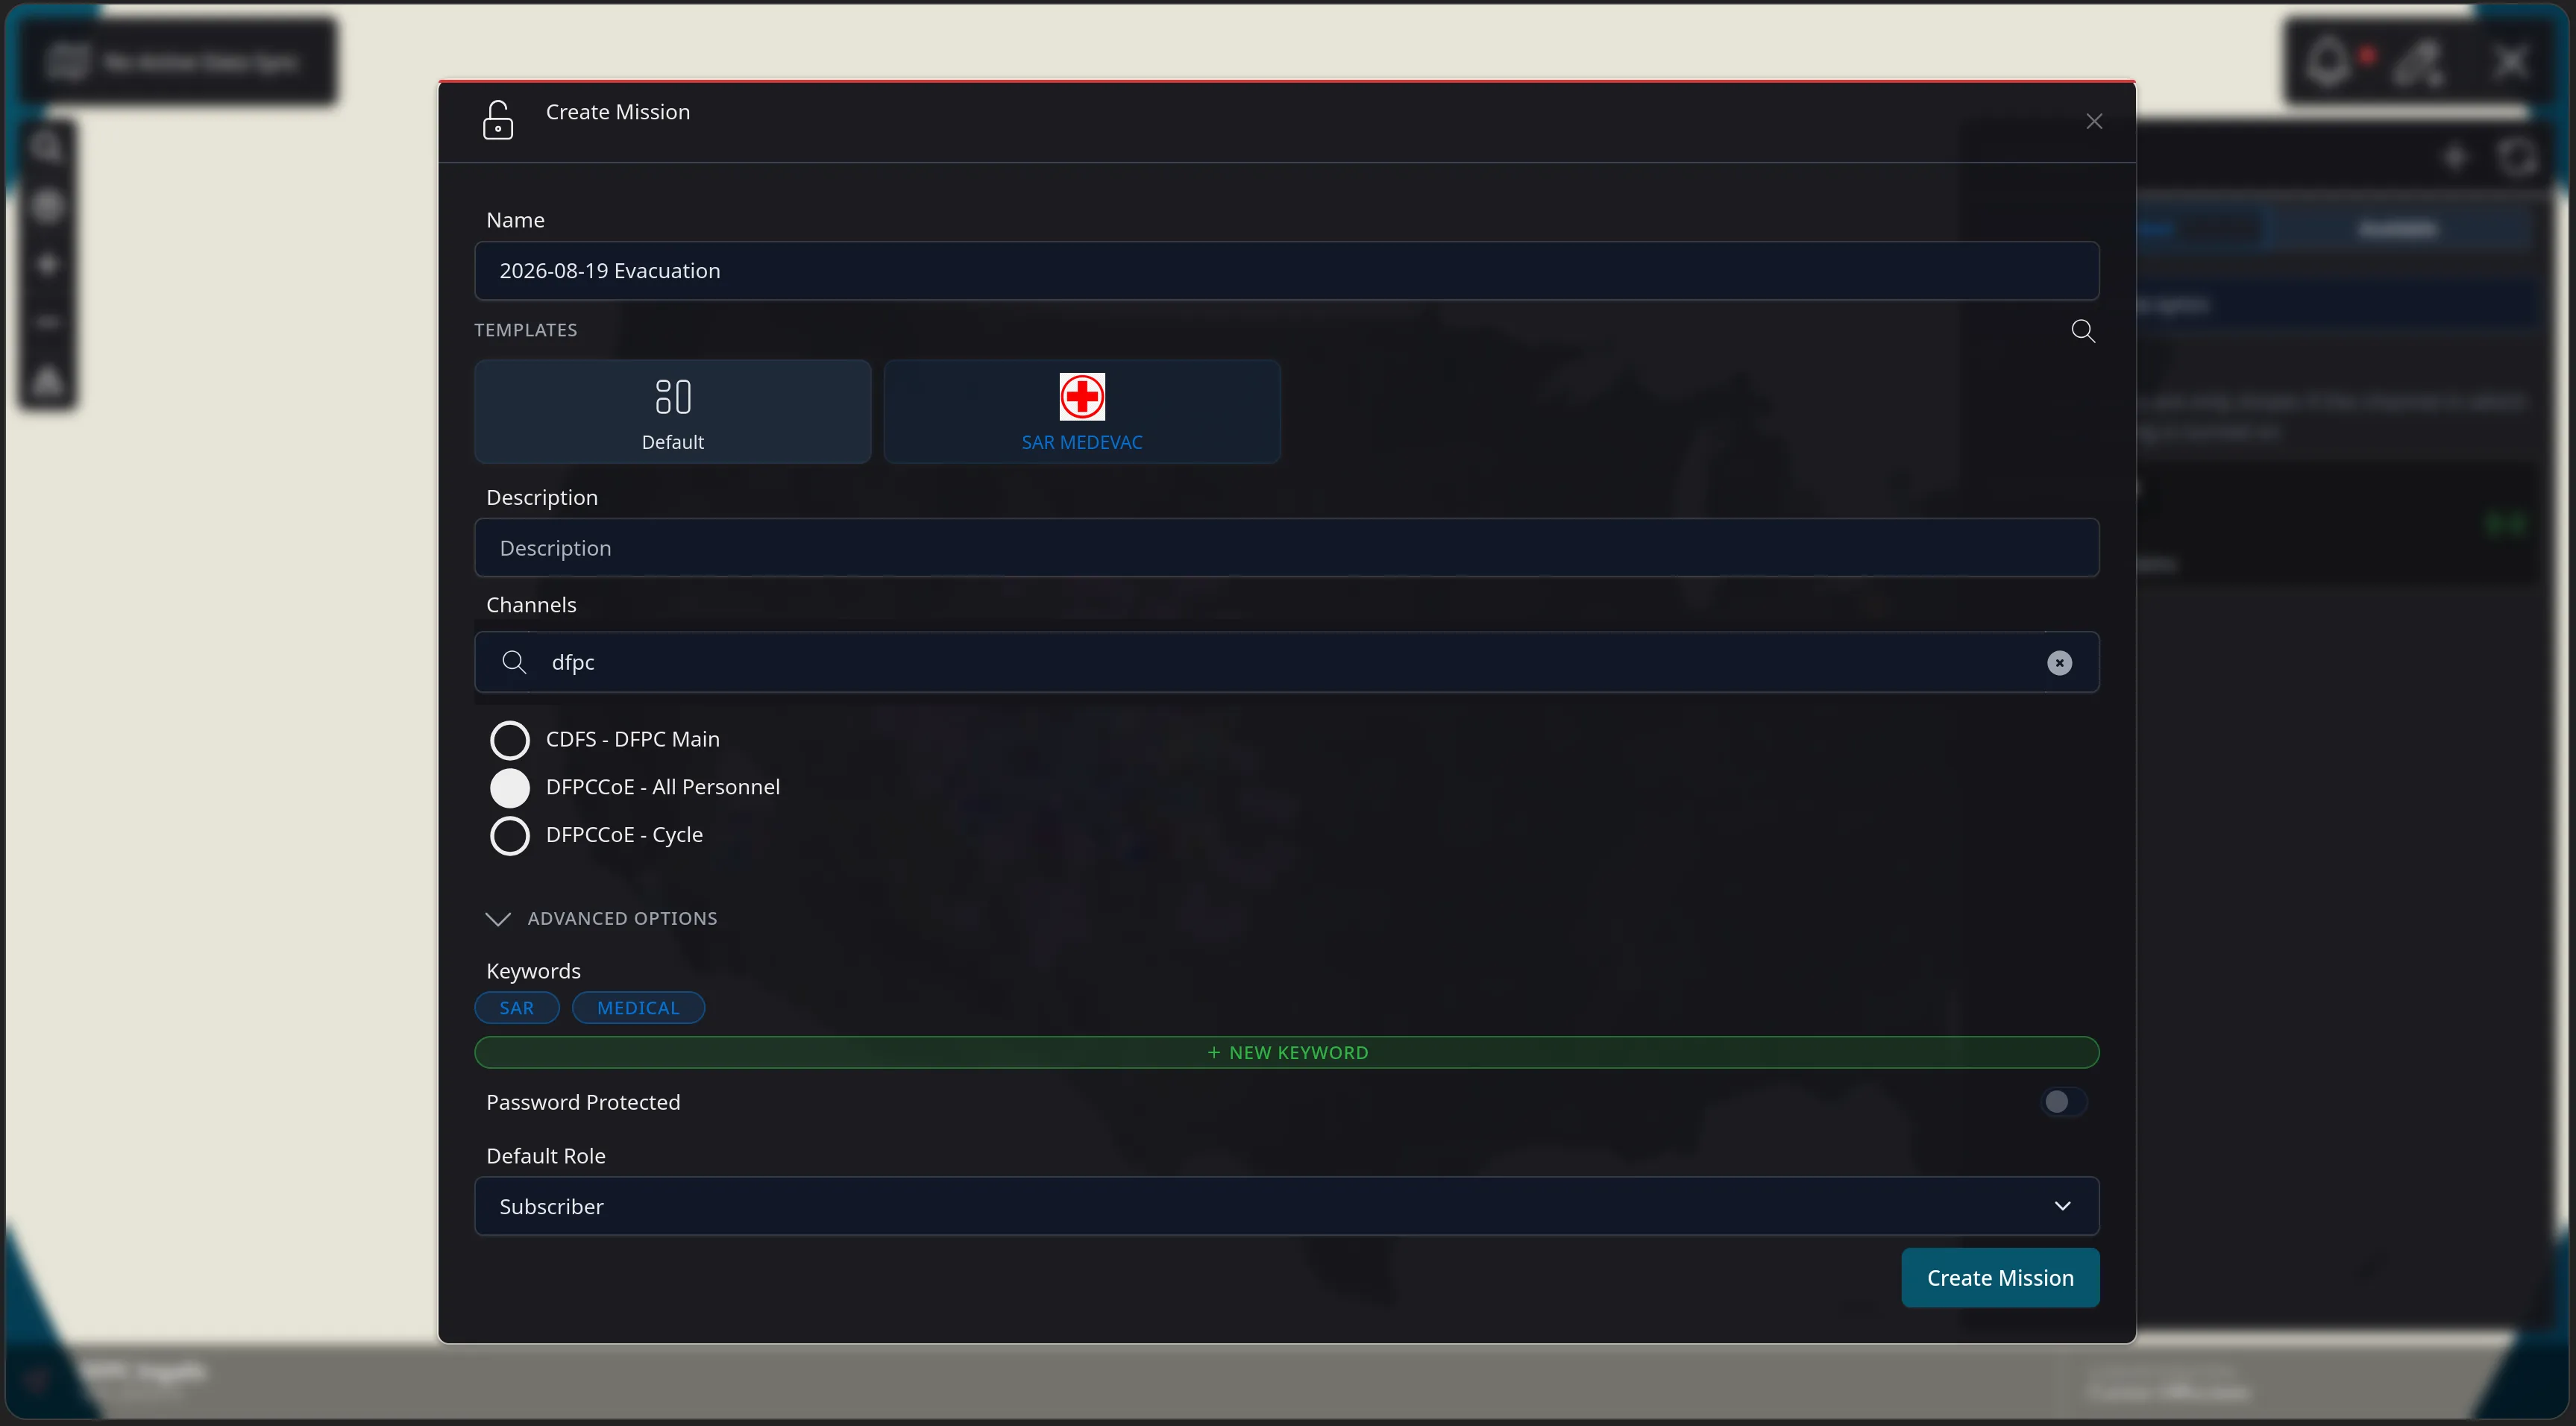This screenshot has width=2576, height=1426.
Task: Open notifications bell in background window
Action: (2329, 62)
